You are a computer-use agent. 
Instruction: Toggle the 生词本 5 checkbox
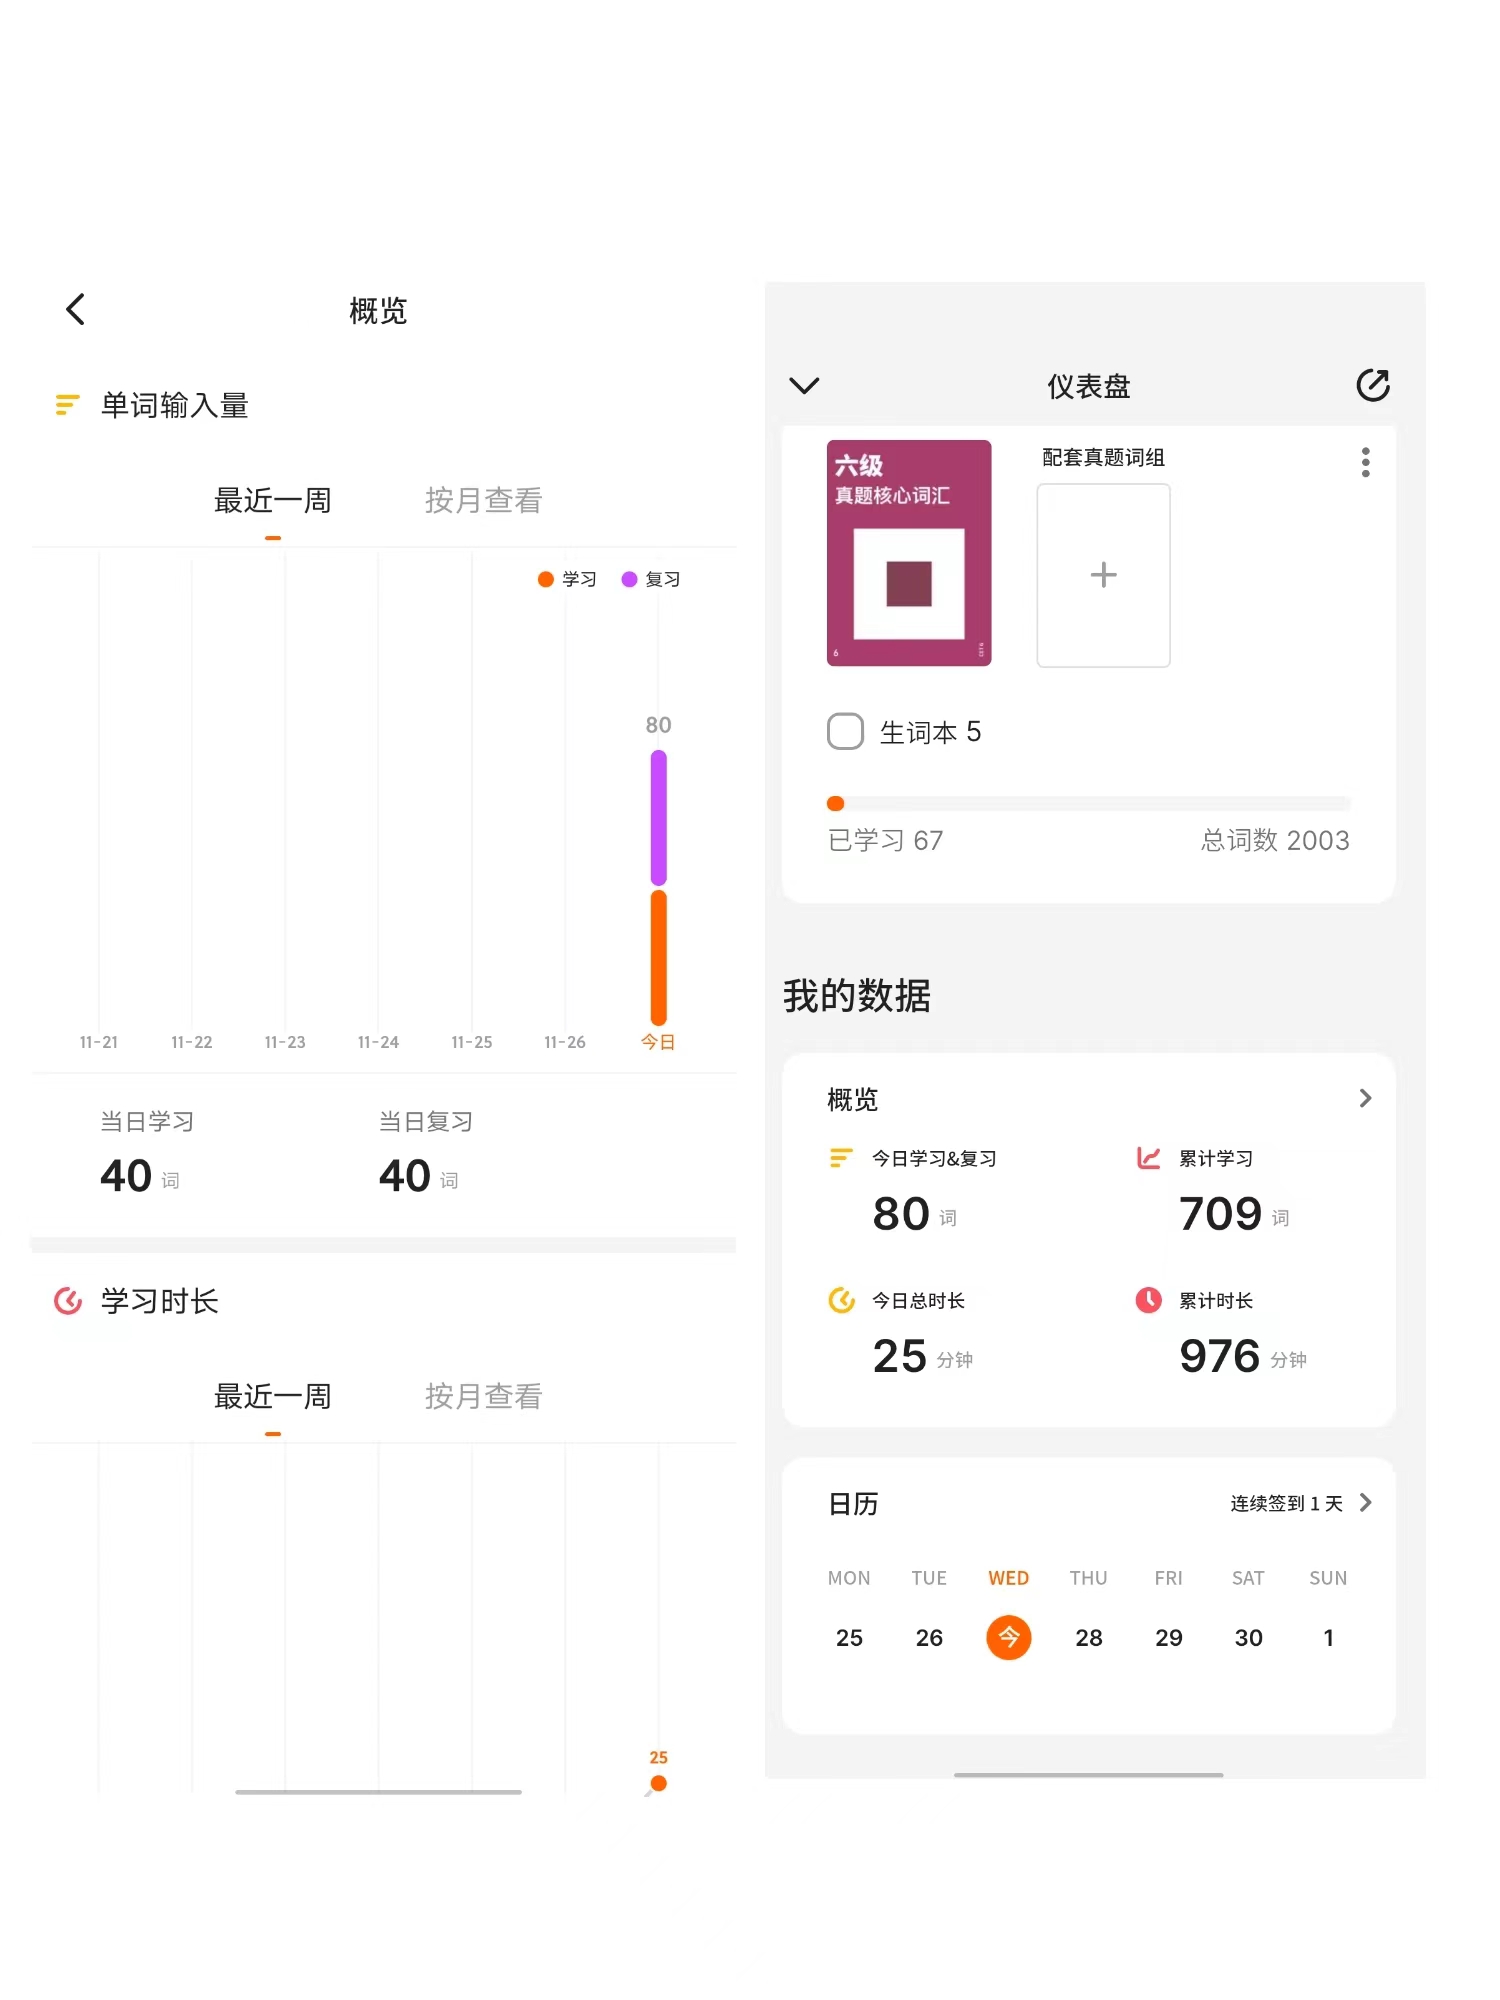pos(845,731)
